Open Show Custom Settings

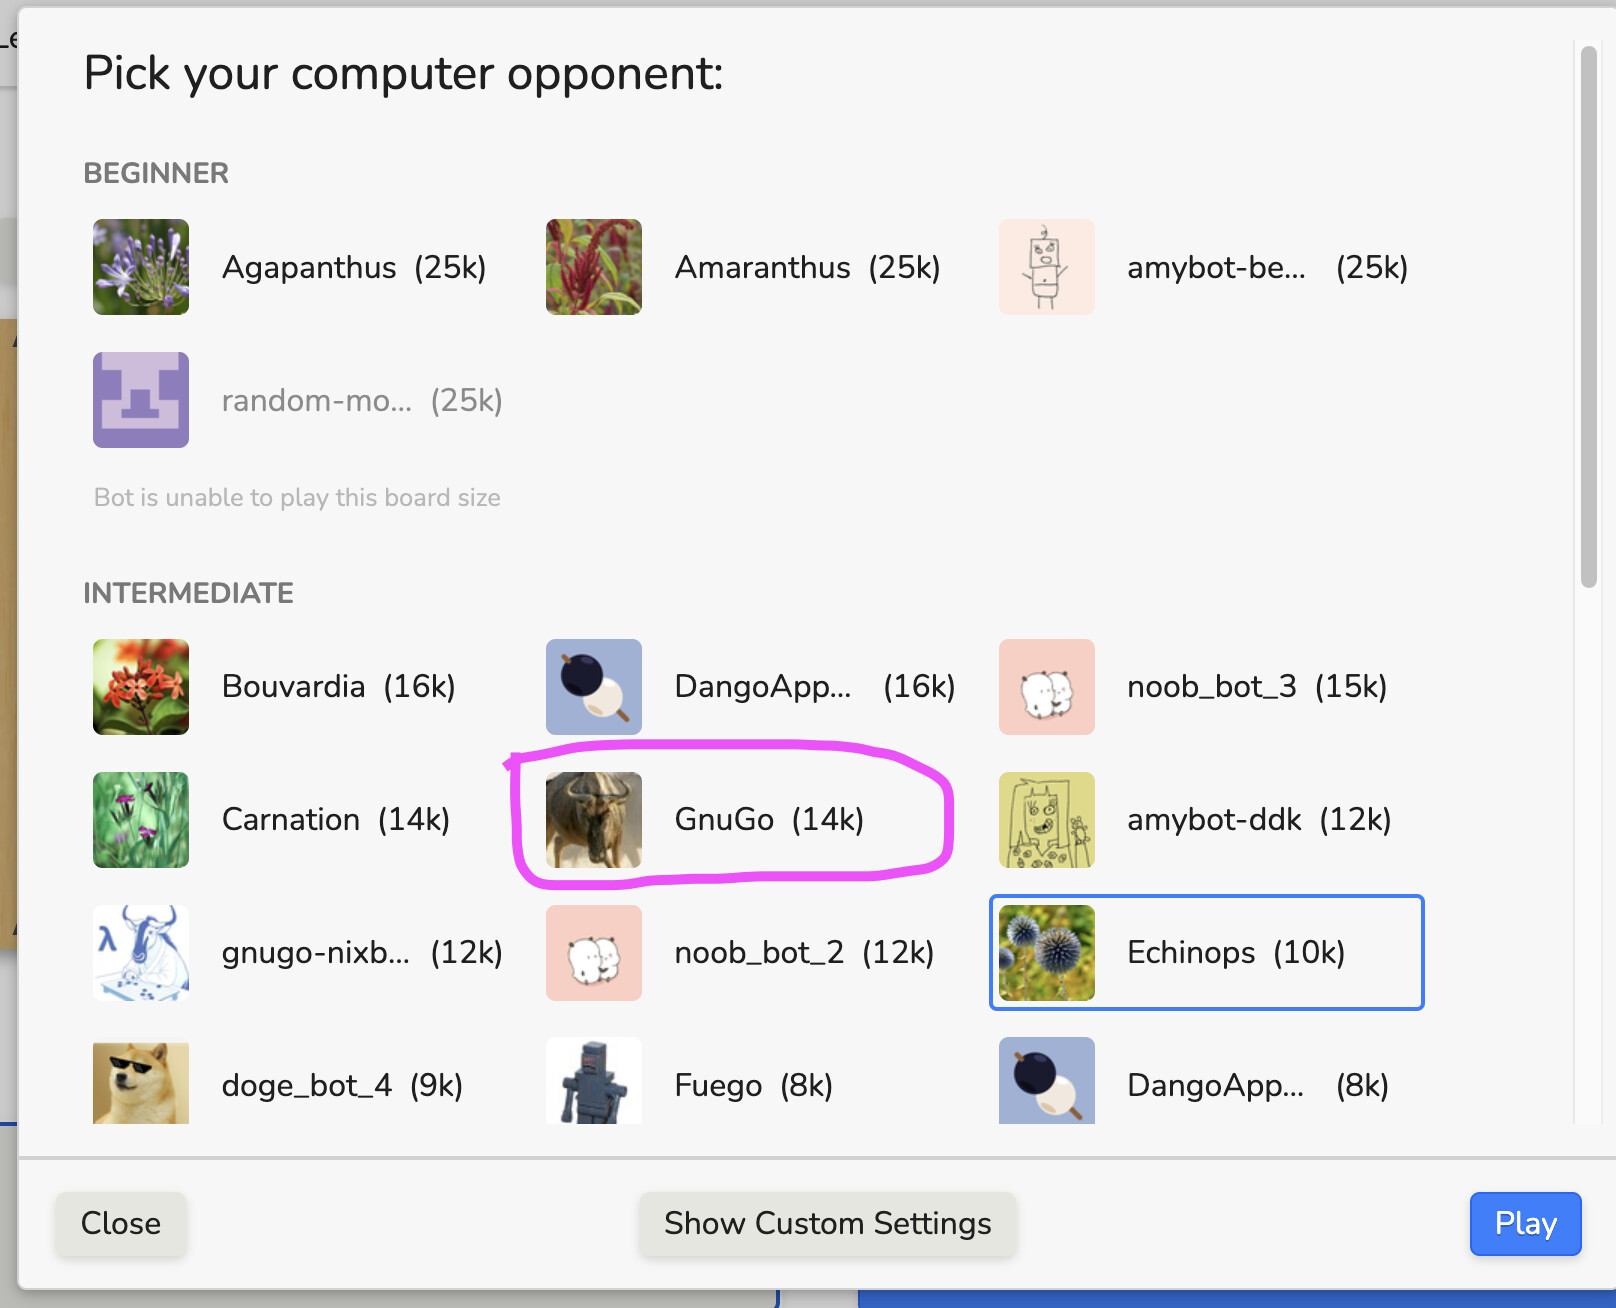[x=828, y=1223]
